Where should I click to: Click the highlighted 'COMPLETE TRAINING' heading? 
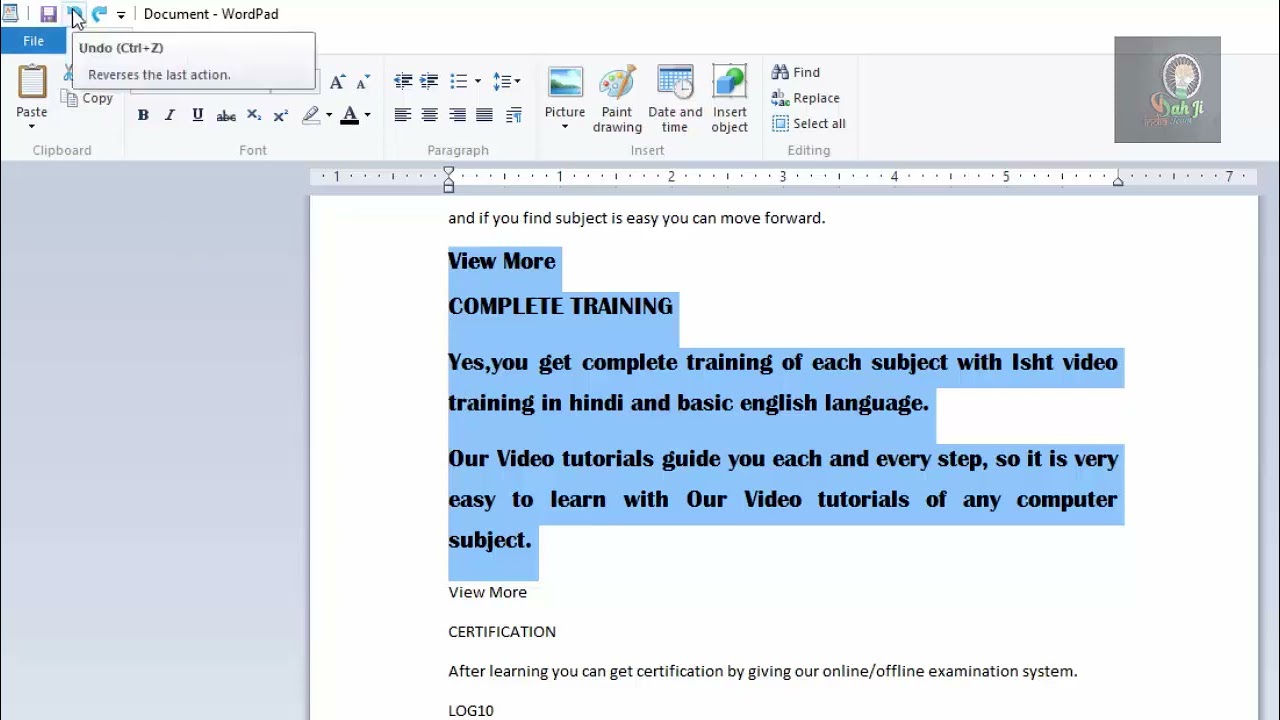coord(560,306)
